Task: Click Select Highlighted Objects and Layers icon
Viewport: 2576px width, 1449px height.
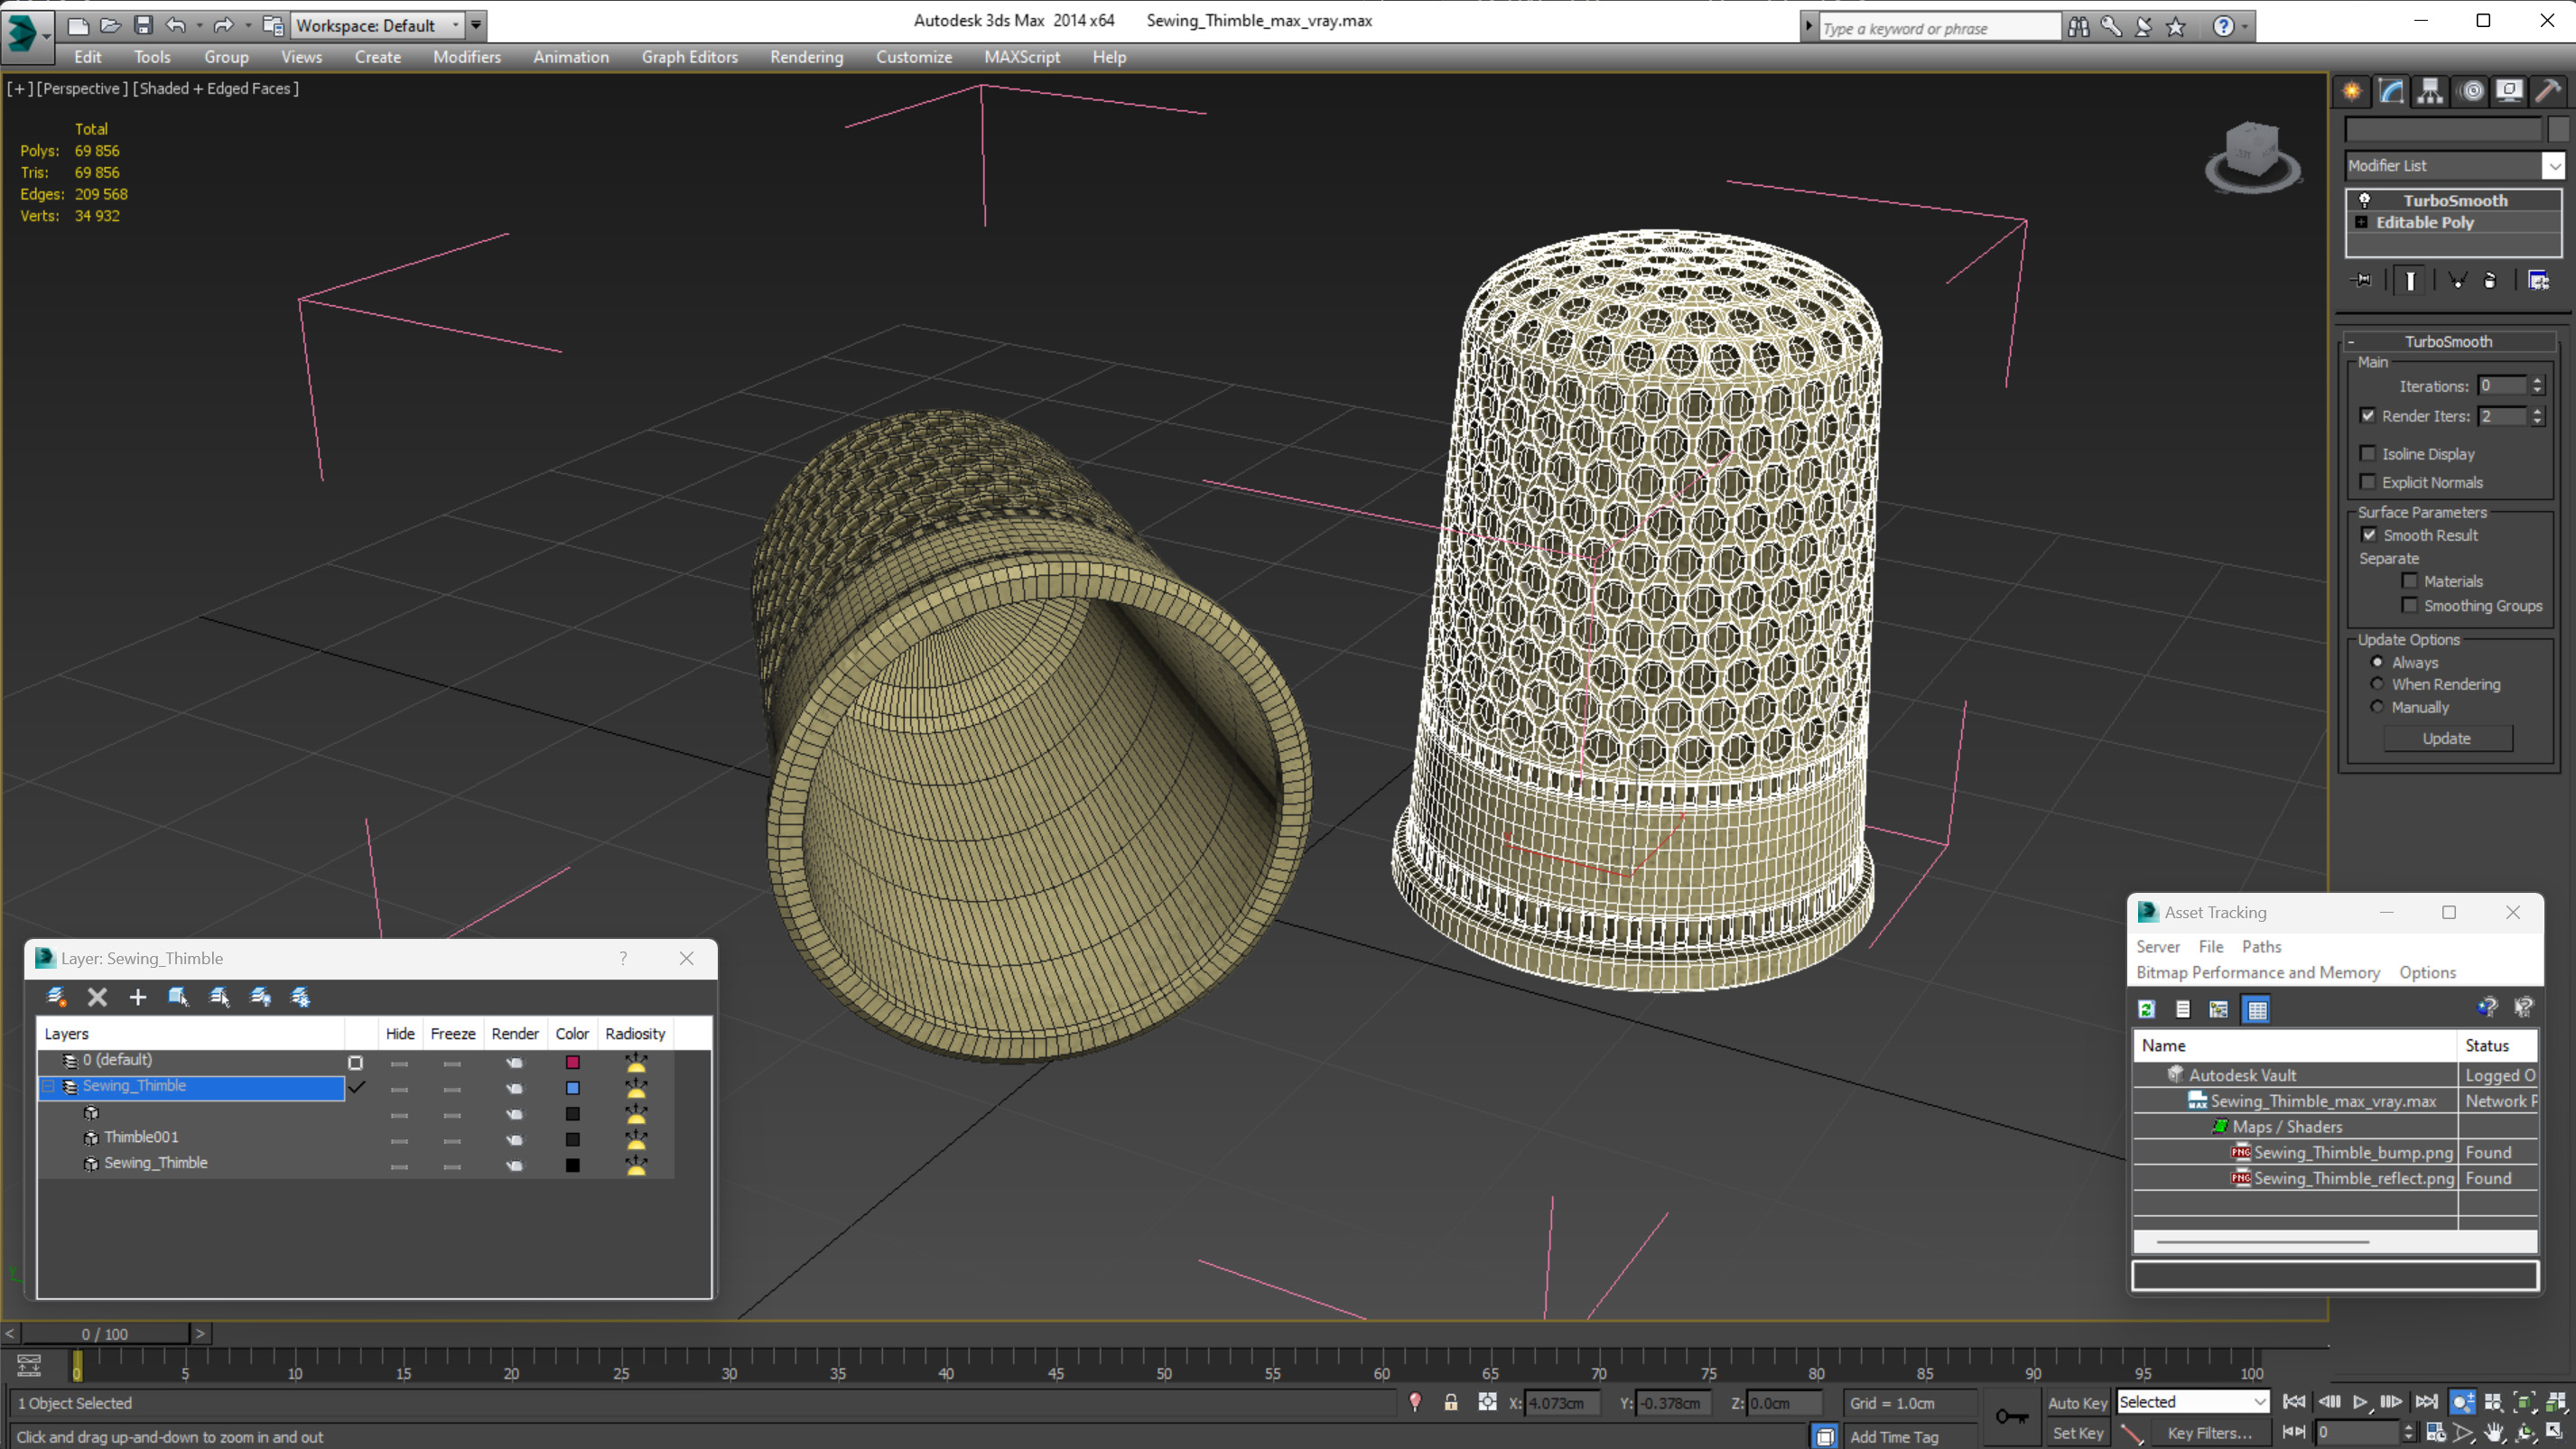Action: coord(178,997)
